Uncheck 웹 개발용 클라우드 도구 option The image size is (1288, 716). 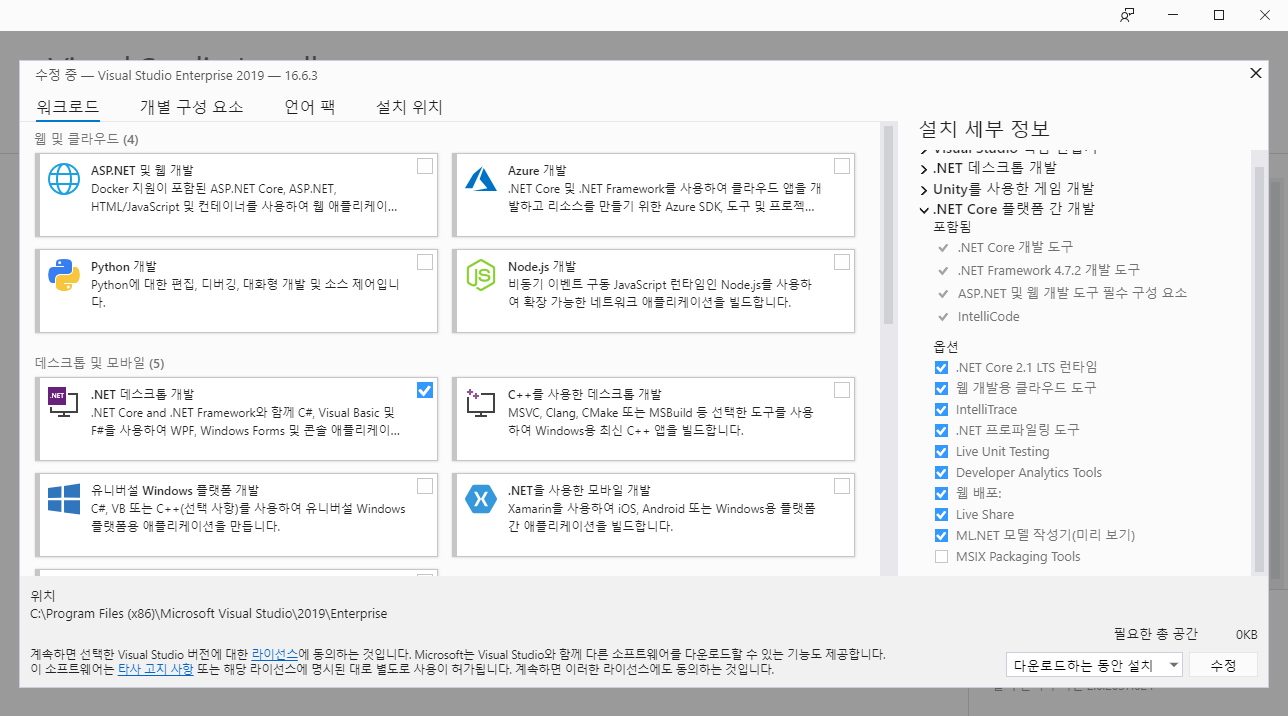coord(941,388)
